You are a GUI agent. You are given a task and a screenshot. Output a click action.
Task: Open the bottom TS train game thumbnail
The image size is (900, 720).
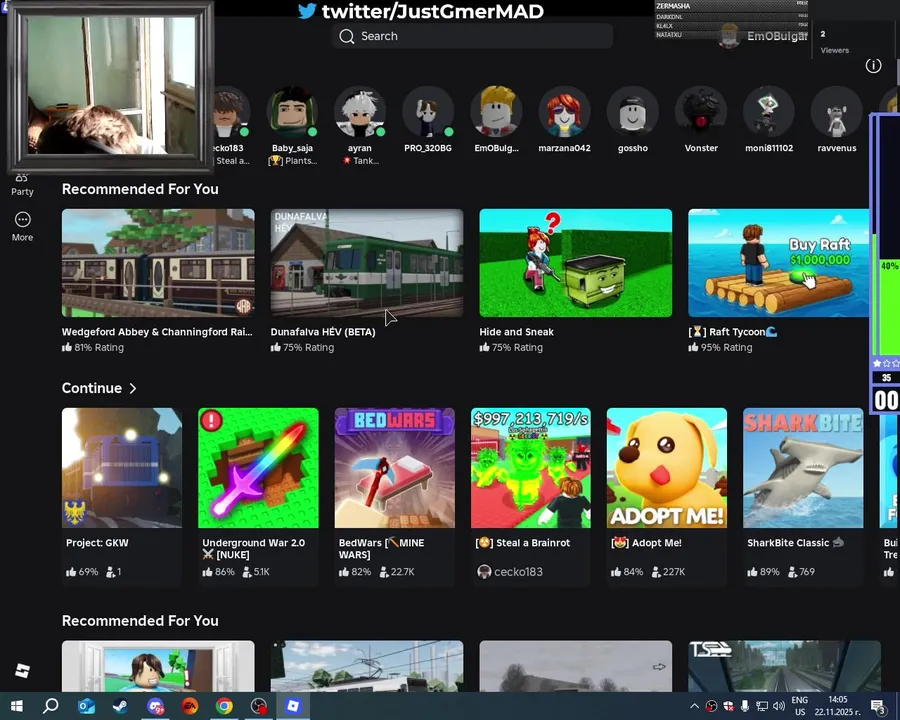tap(785, 667)
